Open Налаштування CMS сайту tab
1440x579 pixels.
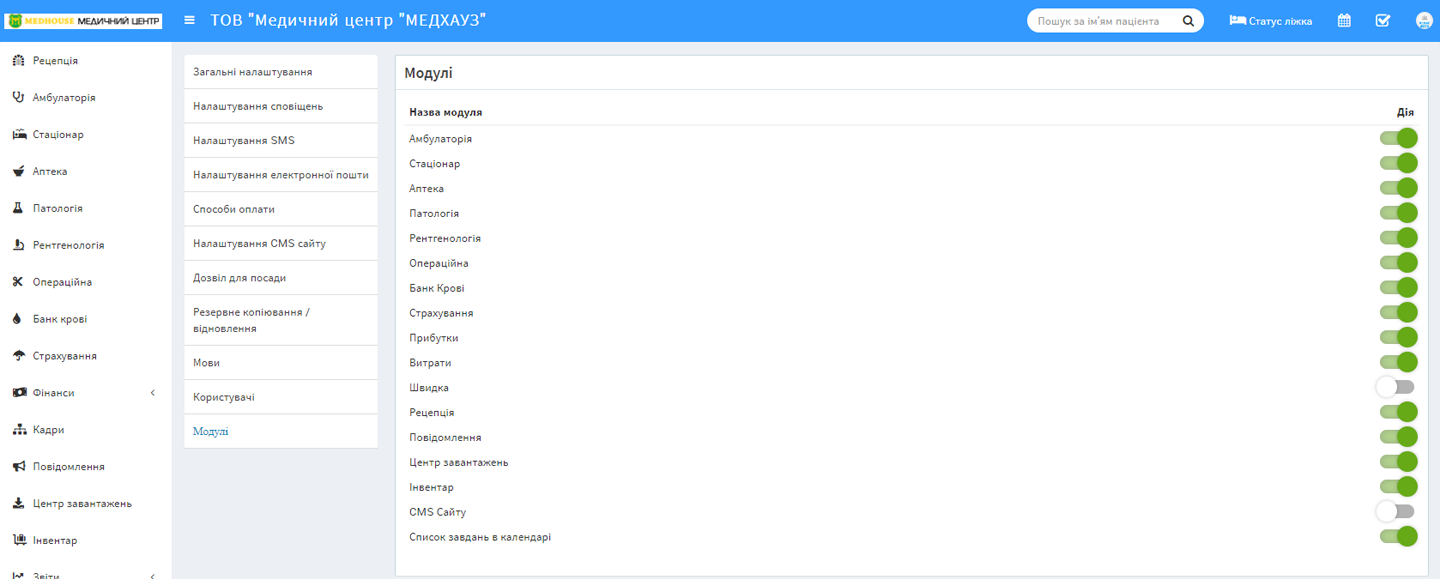pyautogui.click(x=281, y=243)
